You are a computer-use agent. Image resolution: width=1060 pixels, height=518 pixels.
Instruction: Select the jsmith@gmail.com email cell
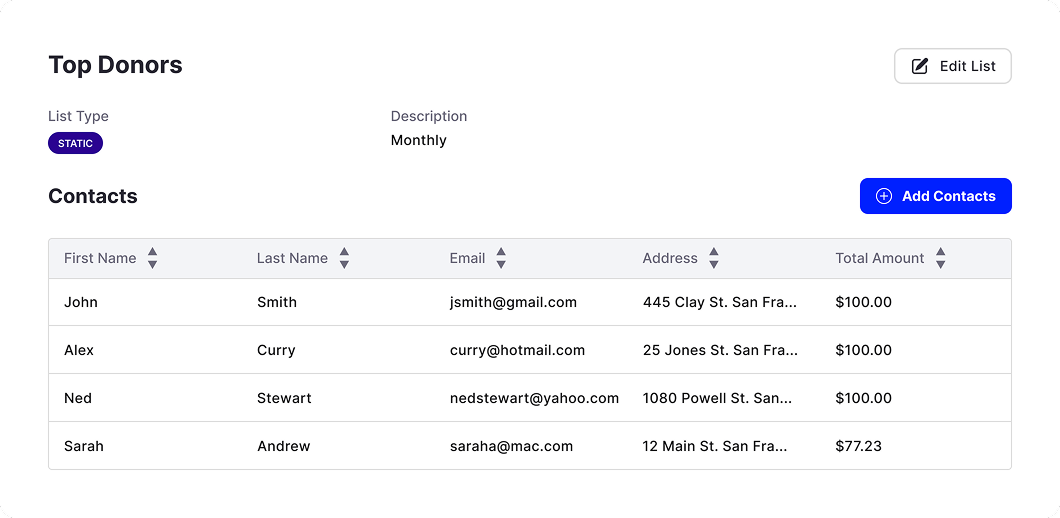point(513,302)
